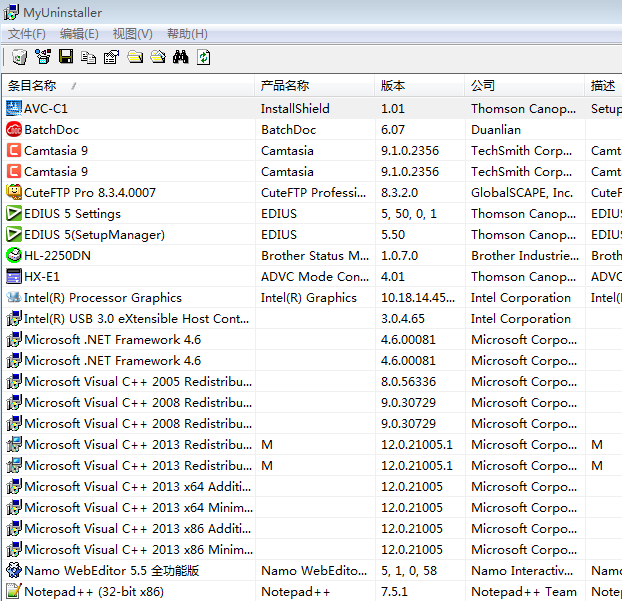The height and width of the screenshot is (601, 622).
Task: Click the EDIUS 5(SetupManager) entry icon
Action: [14, 234]
